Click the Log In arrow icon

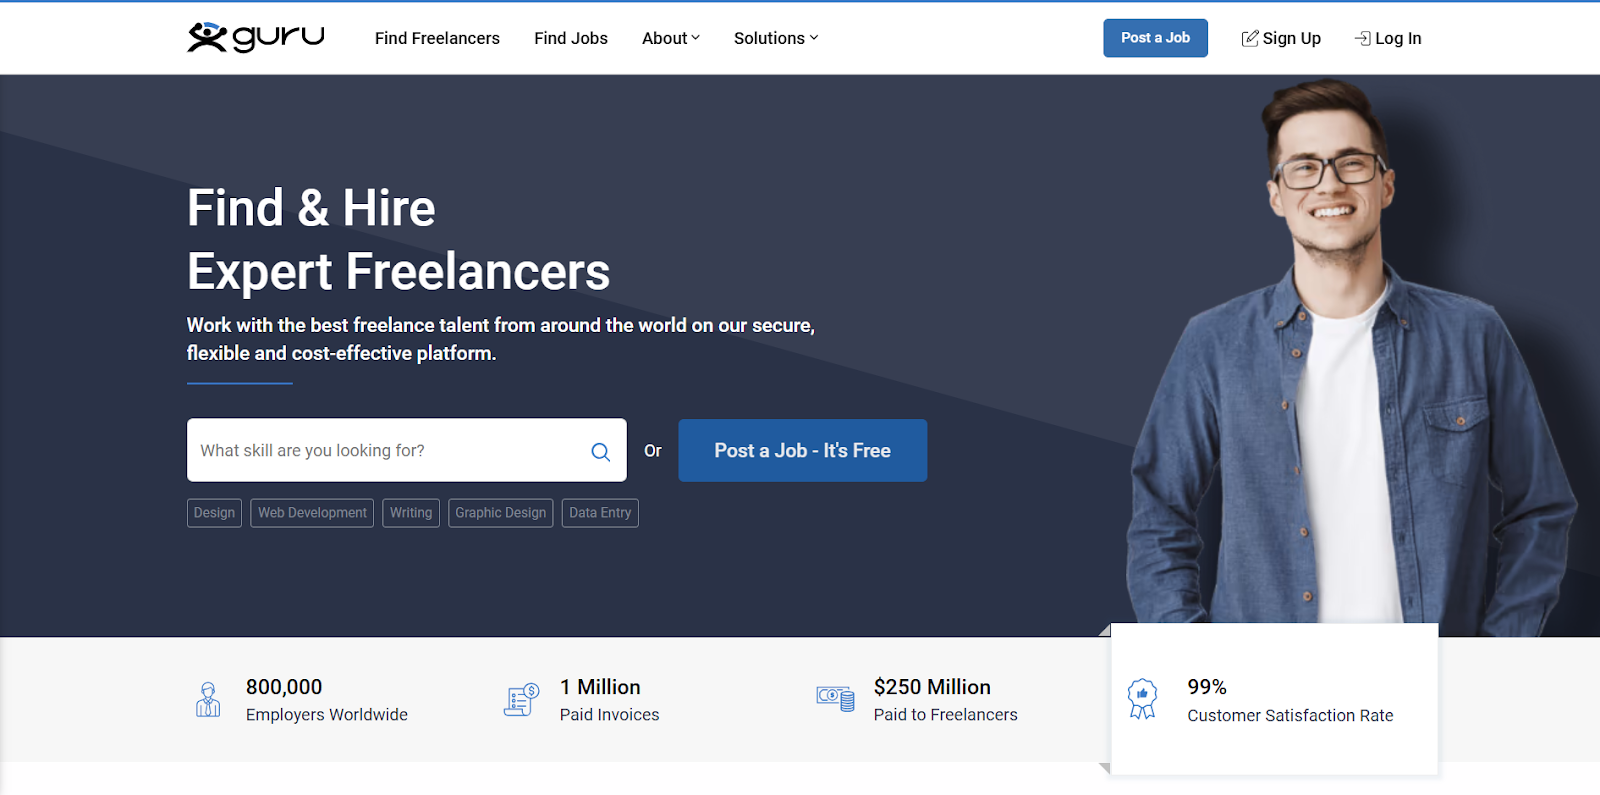coord(1362,38)
